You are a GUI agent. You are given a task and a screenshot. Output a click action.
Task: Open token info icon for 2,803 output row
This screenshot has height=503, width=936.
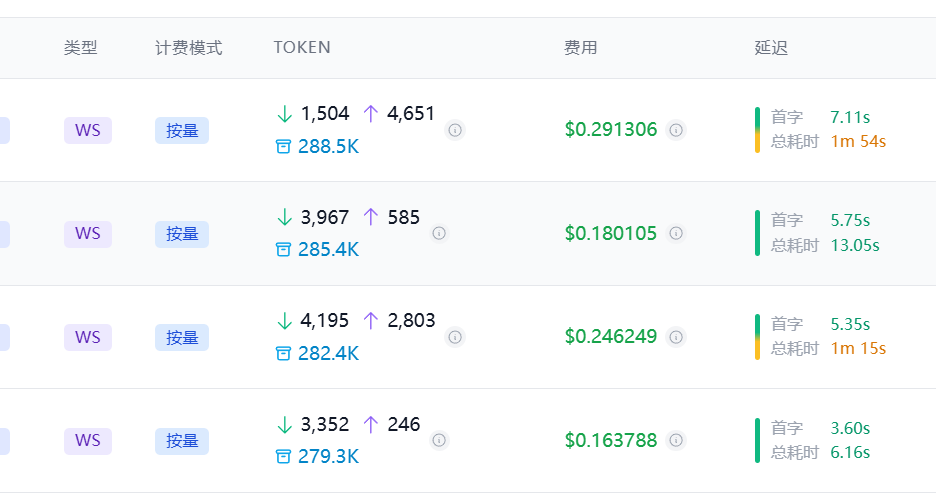point(455,337)
